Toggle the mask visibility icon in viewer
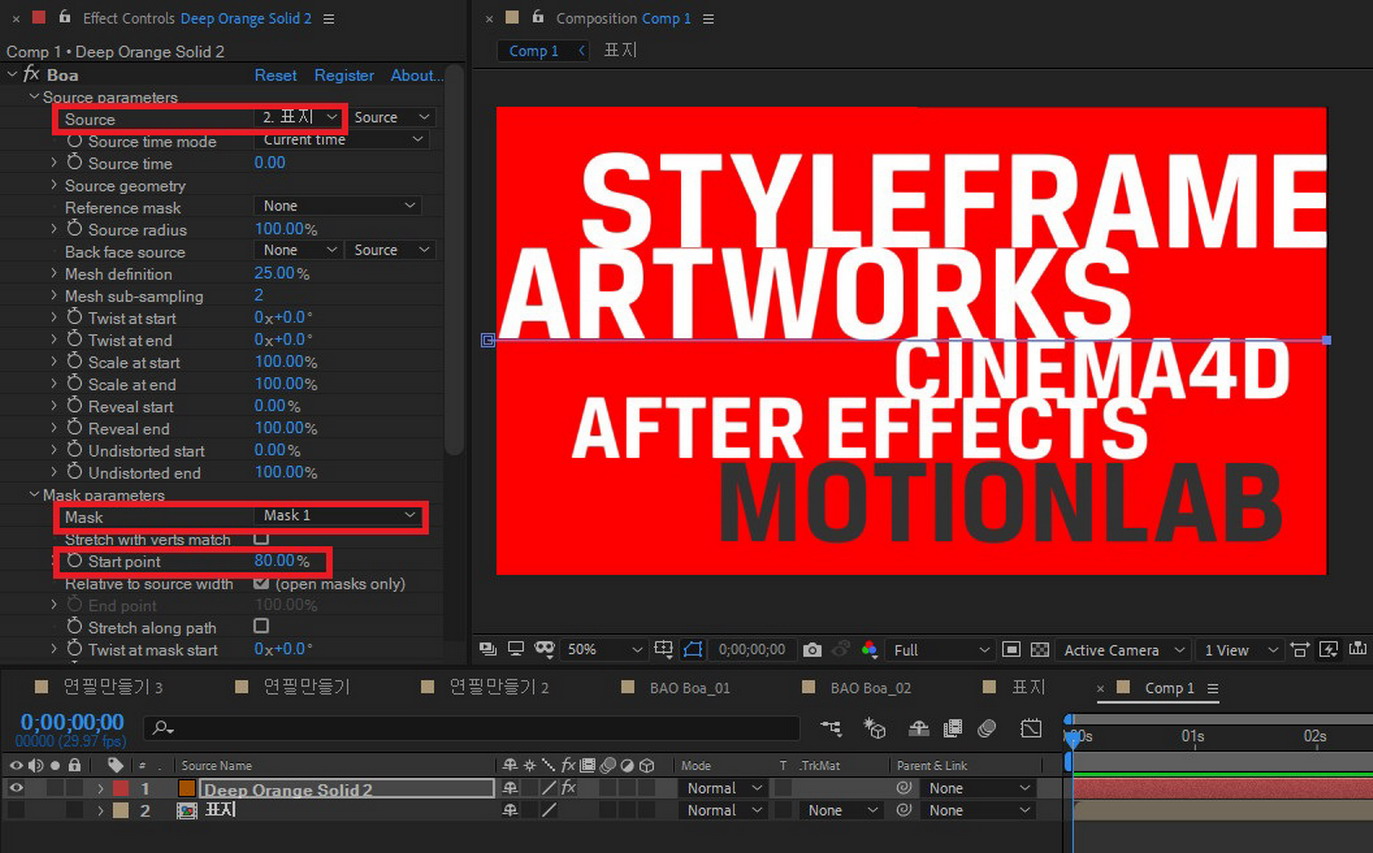This screenshot has width=1373, height=853. [x=692, y=649]
